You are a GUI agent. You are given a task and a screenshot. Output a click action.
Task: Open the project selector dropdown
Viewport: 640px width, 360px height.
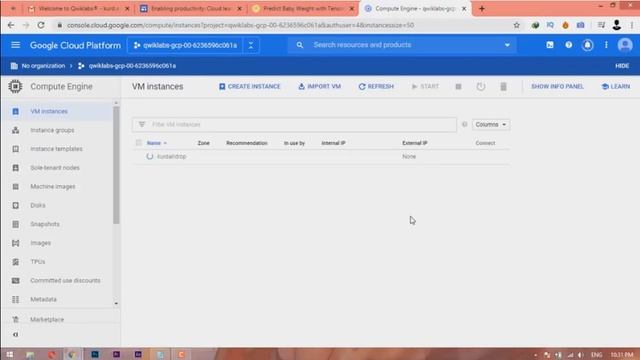click(x=185, y=45)
